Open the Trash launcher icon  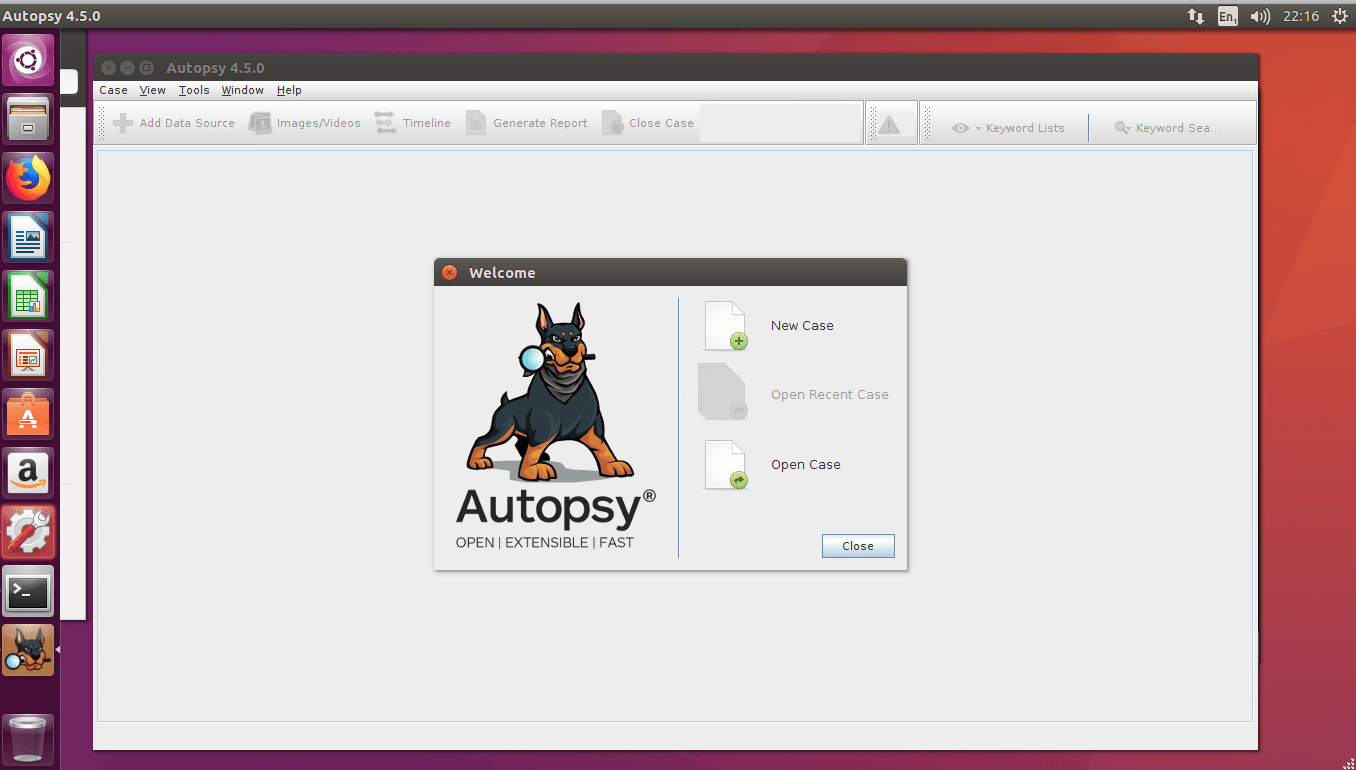click(x=28, y=740)
